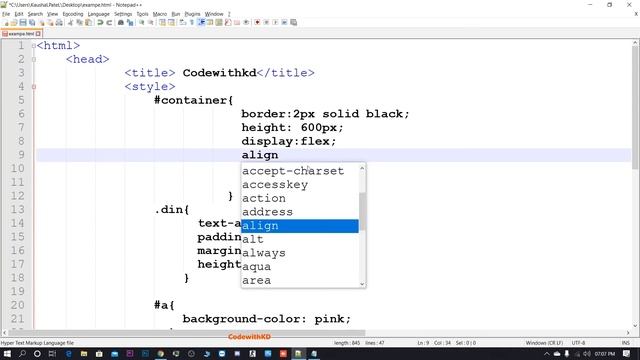The width and height of the screenshot is (640, 360).
Task: Show hidden system tray icons chevron
Action: [547, 353]
